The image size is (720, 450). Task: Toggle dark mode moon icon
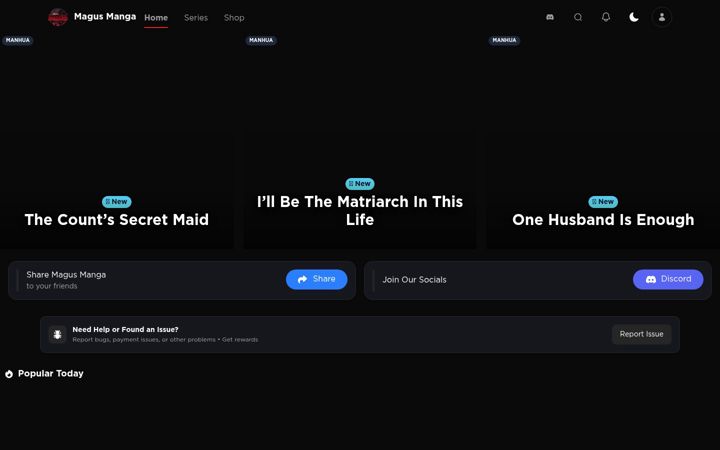[634, 17]
